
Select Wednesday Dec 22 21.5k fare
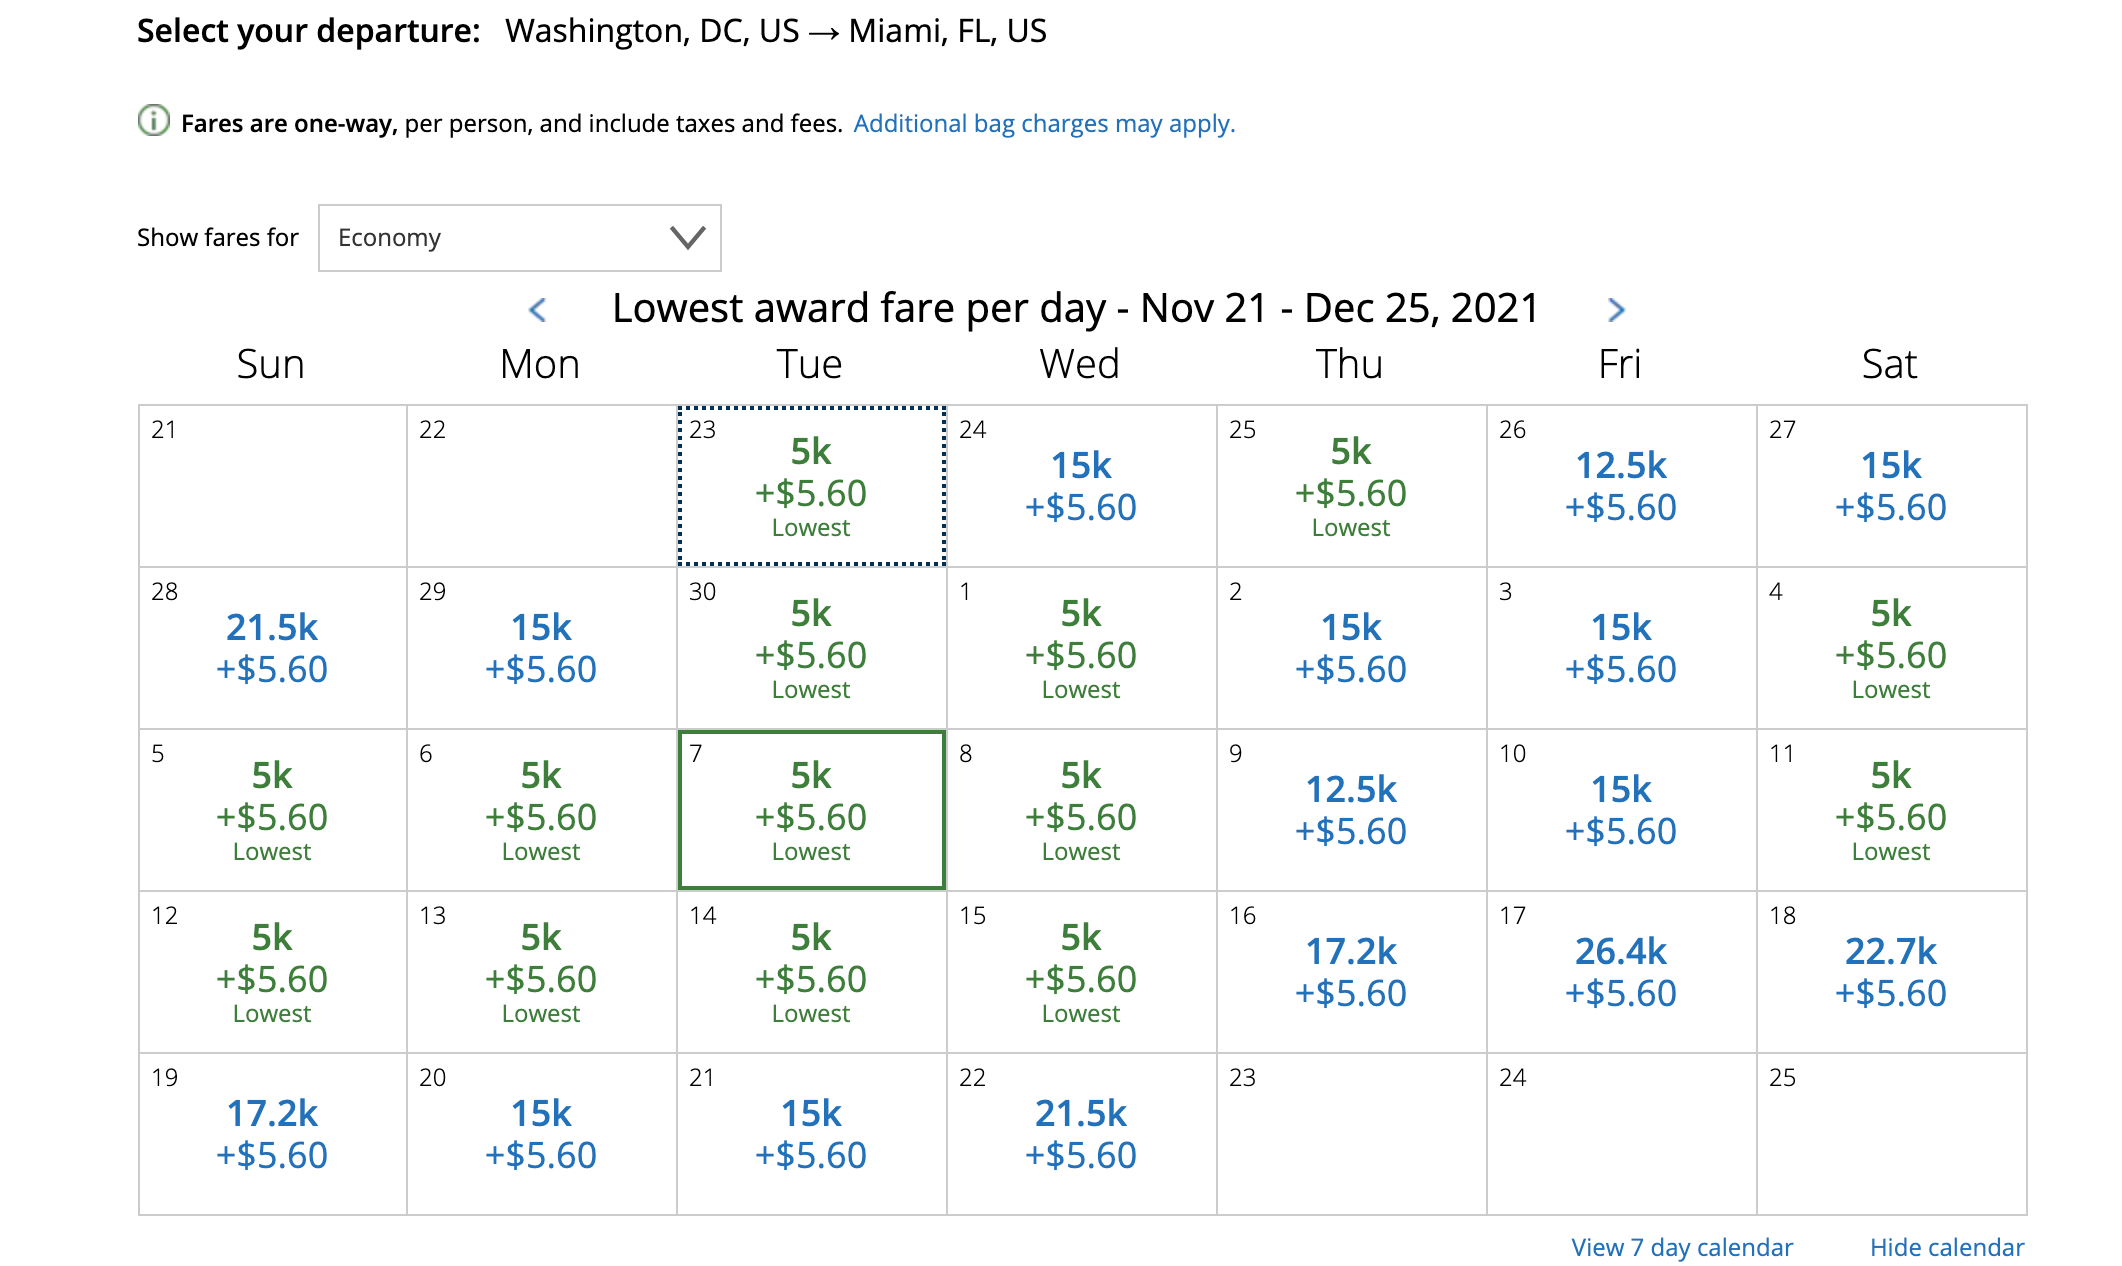pos(1081,1135)
